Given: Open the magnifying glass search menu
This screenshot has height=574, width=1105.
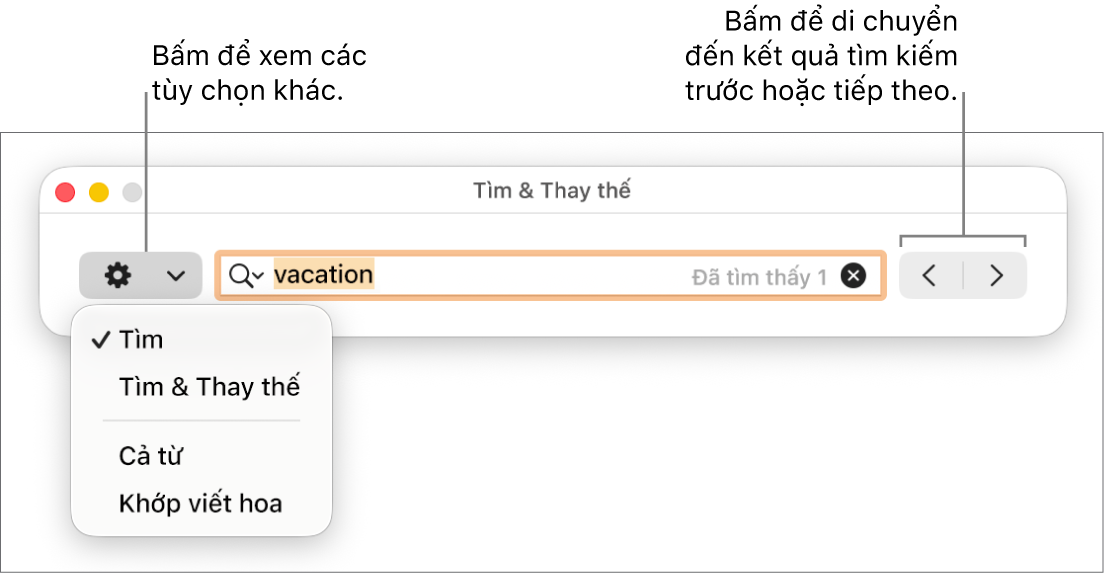Looking at the screenshot, I should 247,276.
